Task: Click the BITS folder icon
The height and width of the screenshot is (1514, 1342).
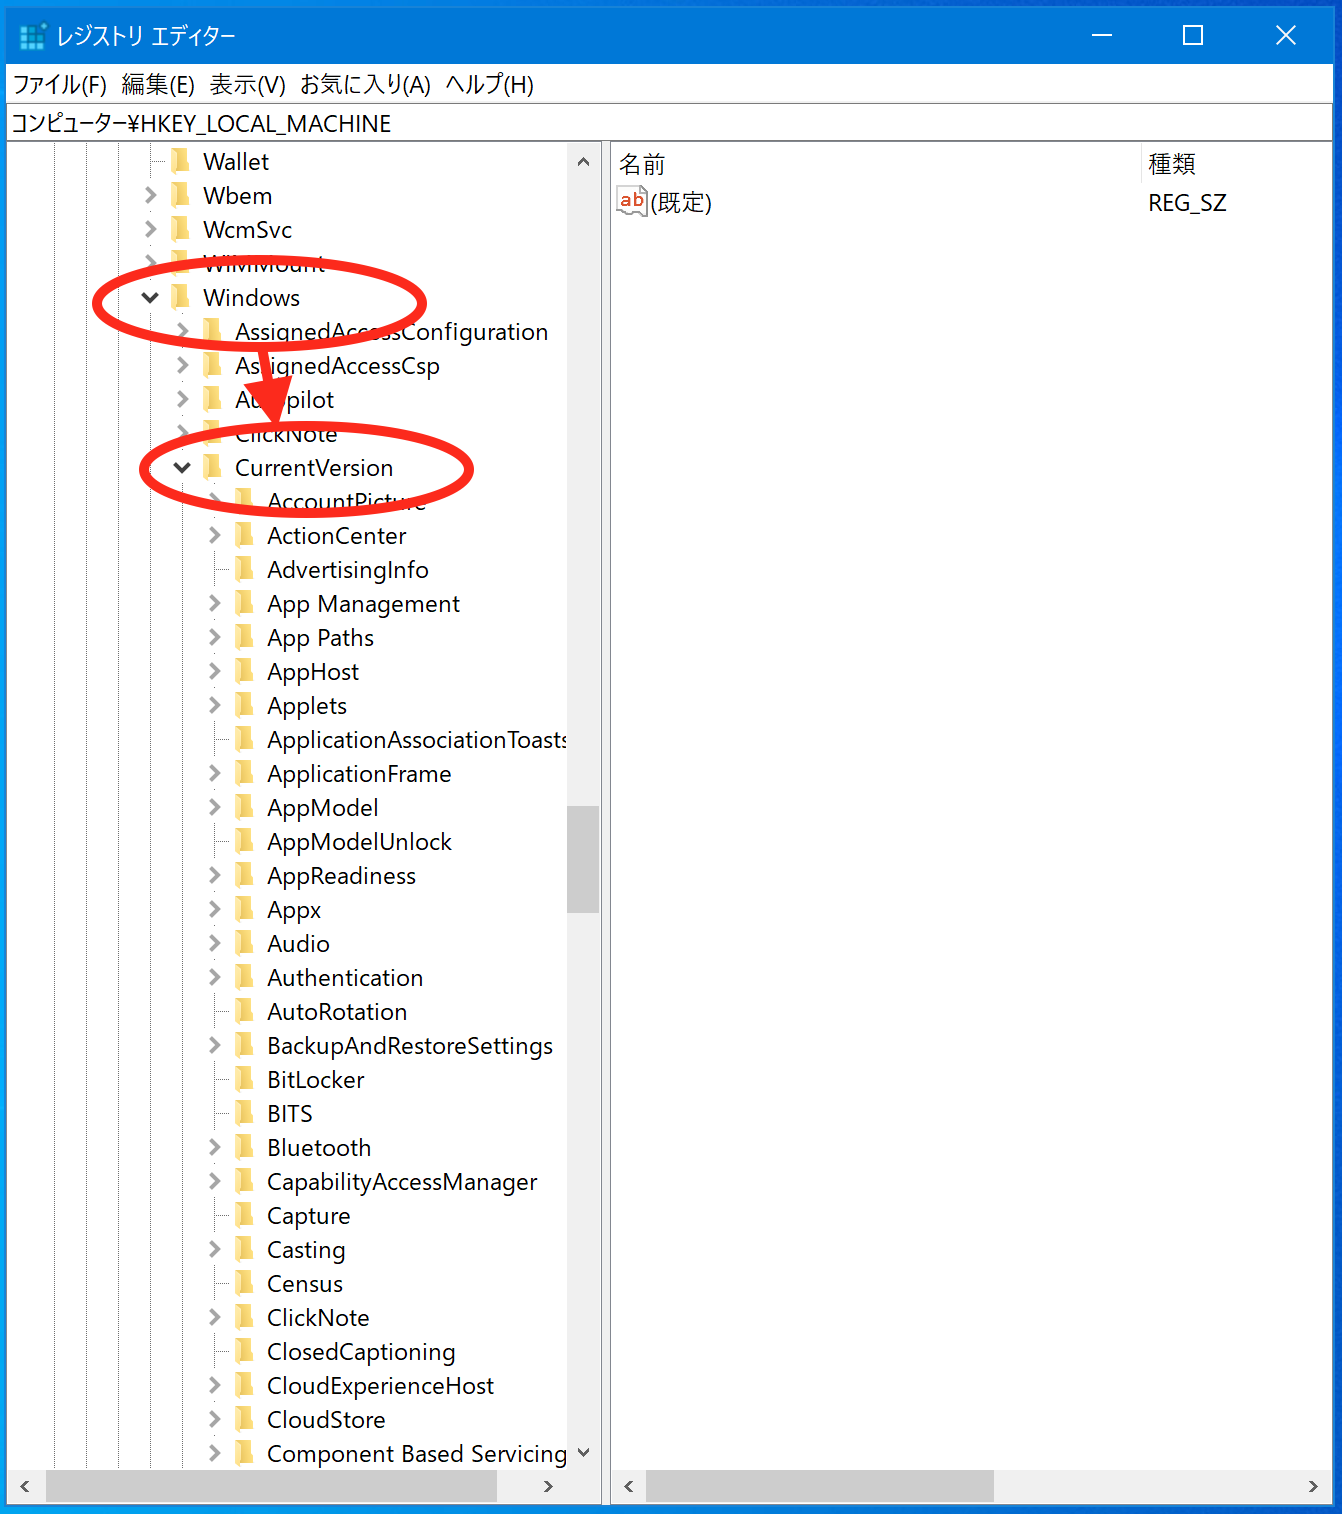Action: 245,1113
